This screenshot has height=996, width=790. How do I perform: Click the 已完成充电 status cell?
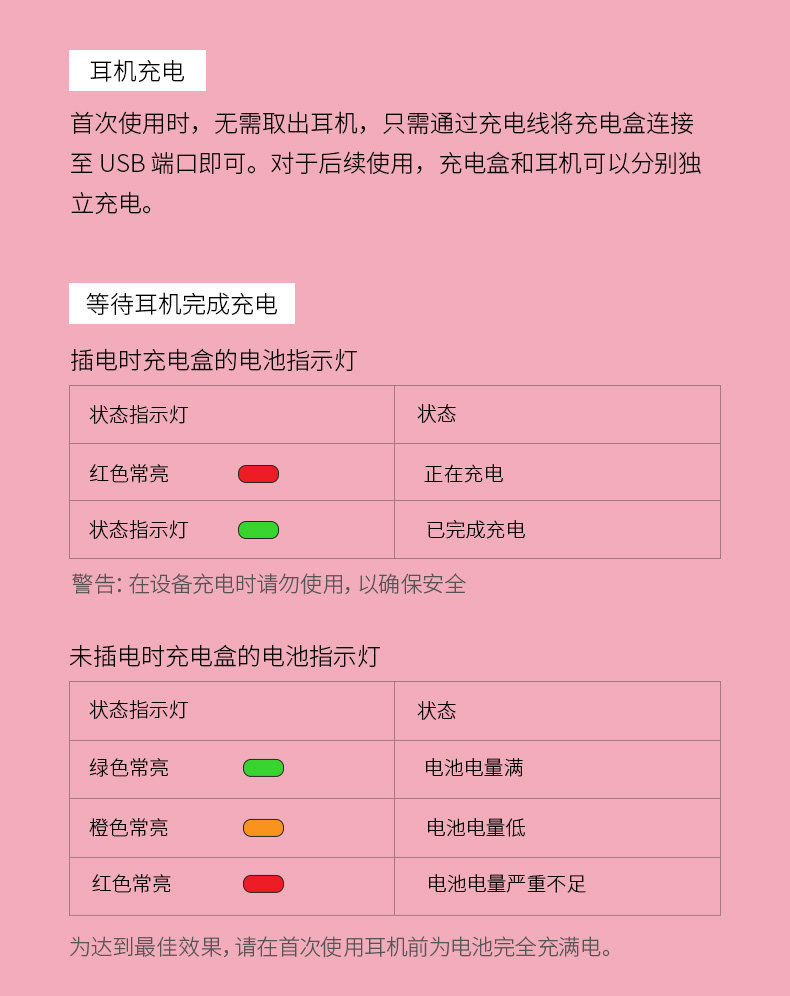point(475,530)
